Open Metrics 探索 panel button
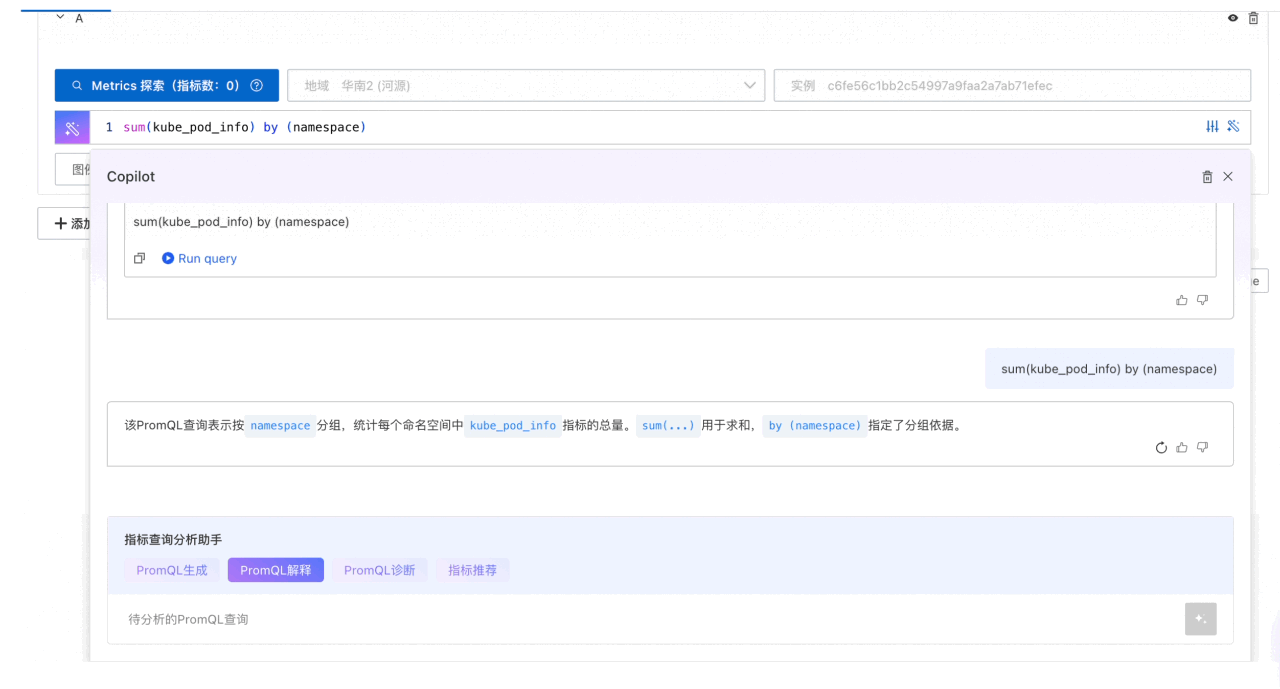This screenshot has width=1280, height=689. (x=166, y=86)
